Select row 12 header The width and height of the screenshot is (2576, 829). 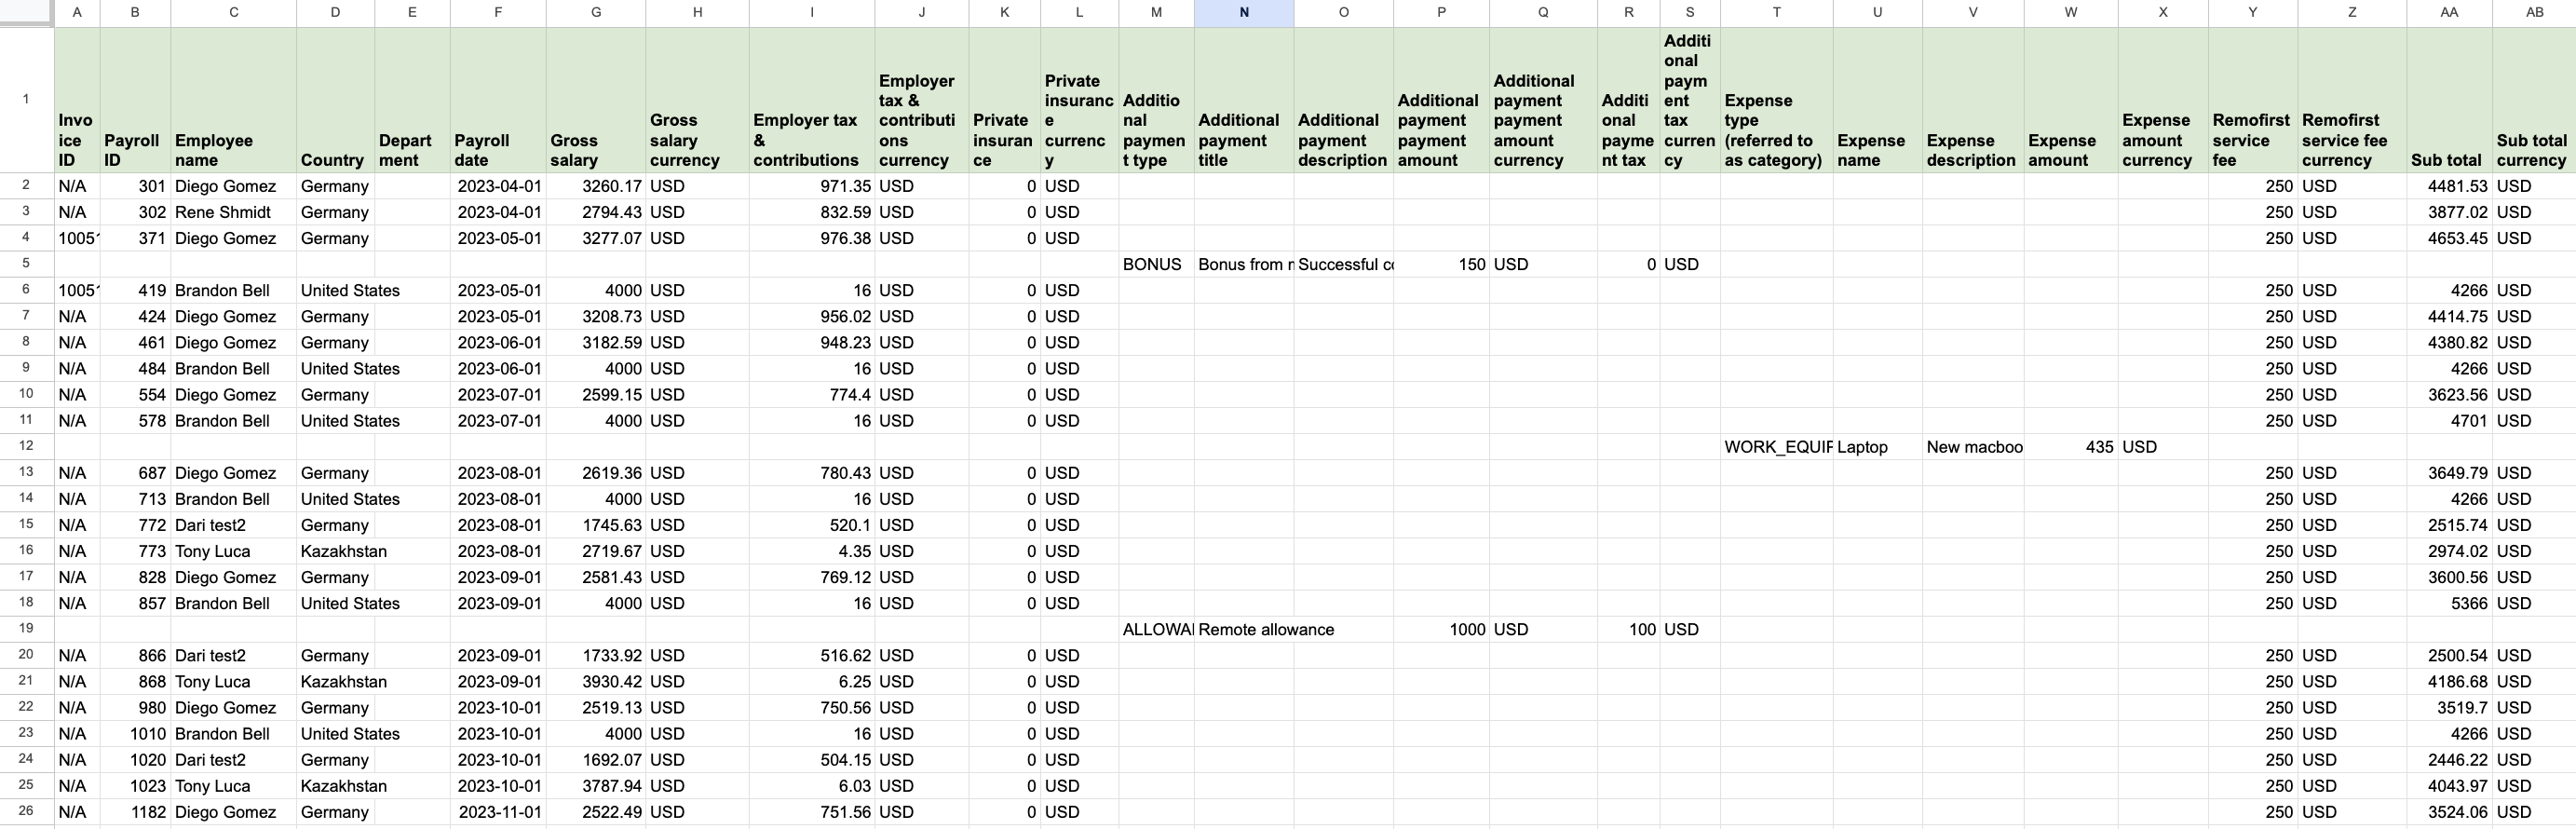(26, 446)
